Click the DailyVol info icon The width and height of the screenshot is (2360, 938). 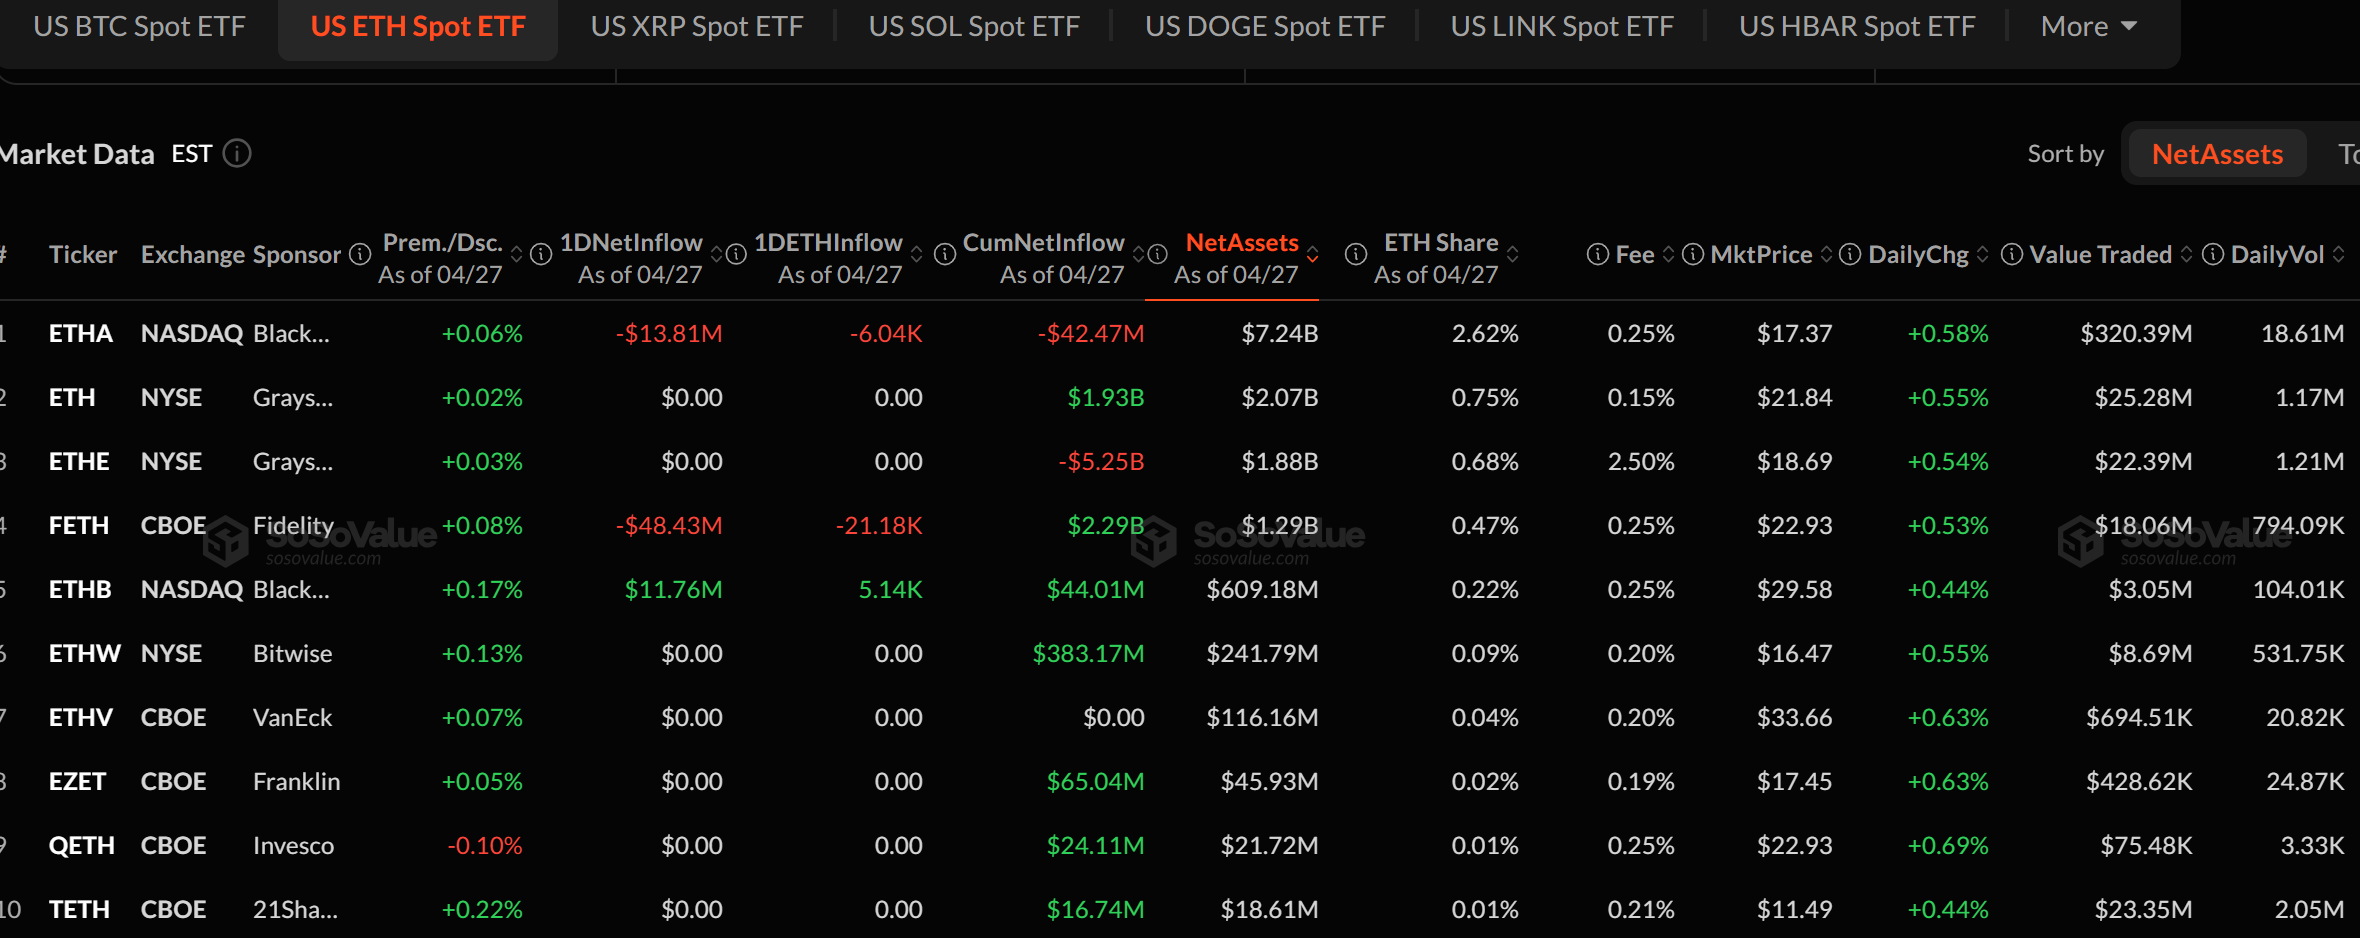pyautogui.click(x=2214, y=255)
